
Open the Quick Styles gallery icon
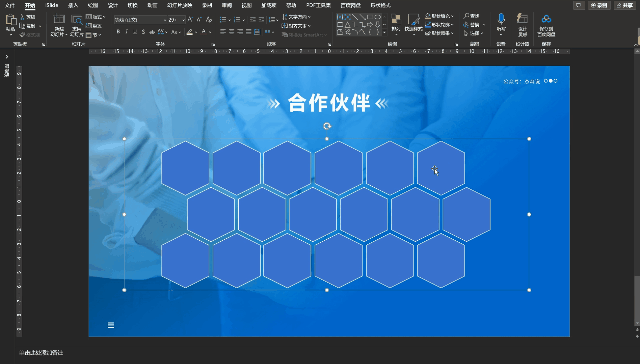tap(413, 23)
